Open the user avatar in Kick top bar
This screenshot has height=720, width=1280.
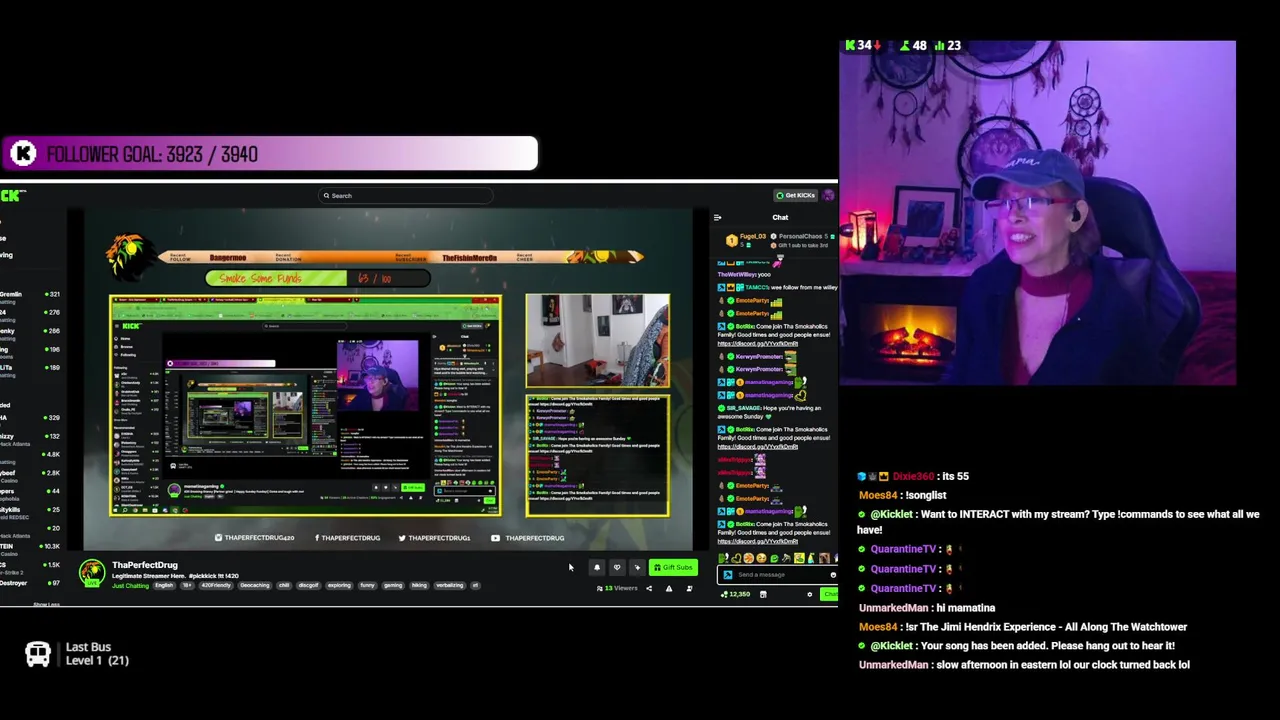tap(828, 195)
